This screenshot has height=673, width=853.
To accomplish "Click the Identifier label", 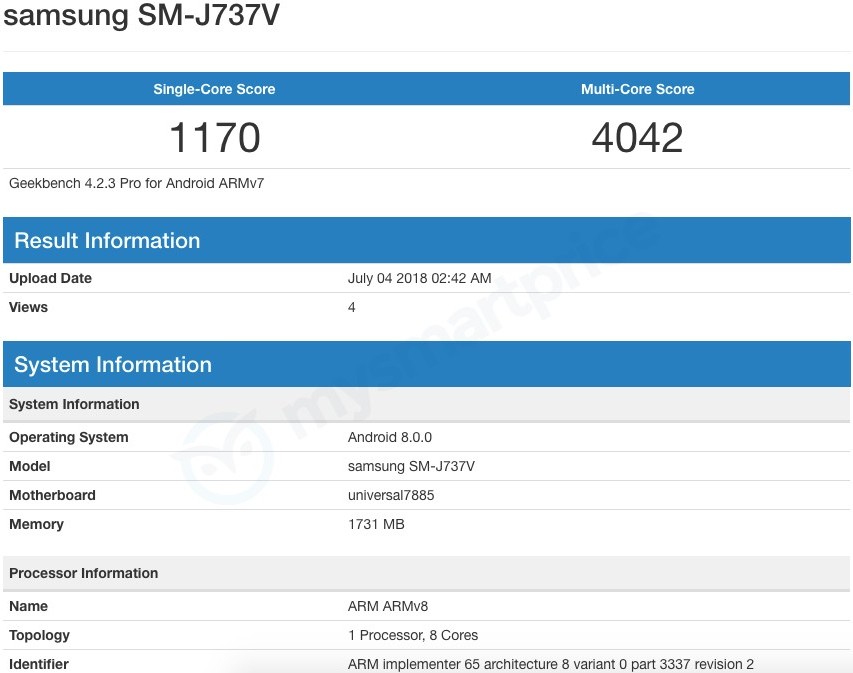I will pos(39,664).
